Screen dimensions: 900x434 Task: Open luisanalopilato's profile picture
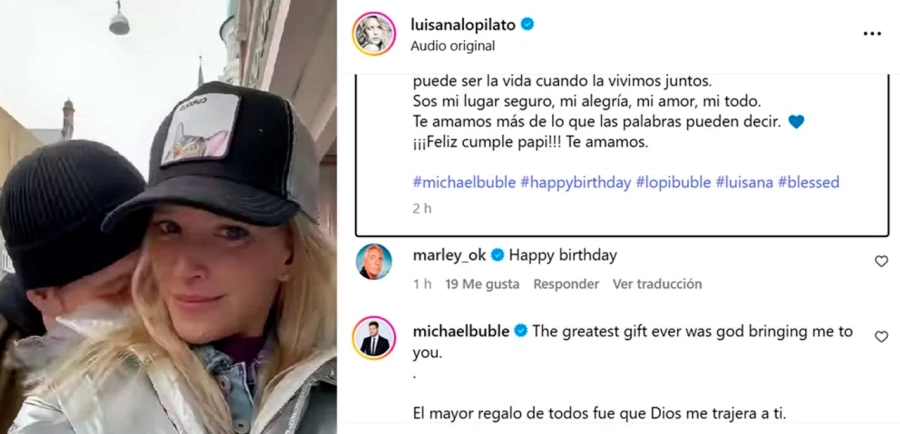[374, 34]
